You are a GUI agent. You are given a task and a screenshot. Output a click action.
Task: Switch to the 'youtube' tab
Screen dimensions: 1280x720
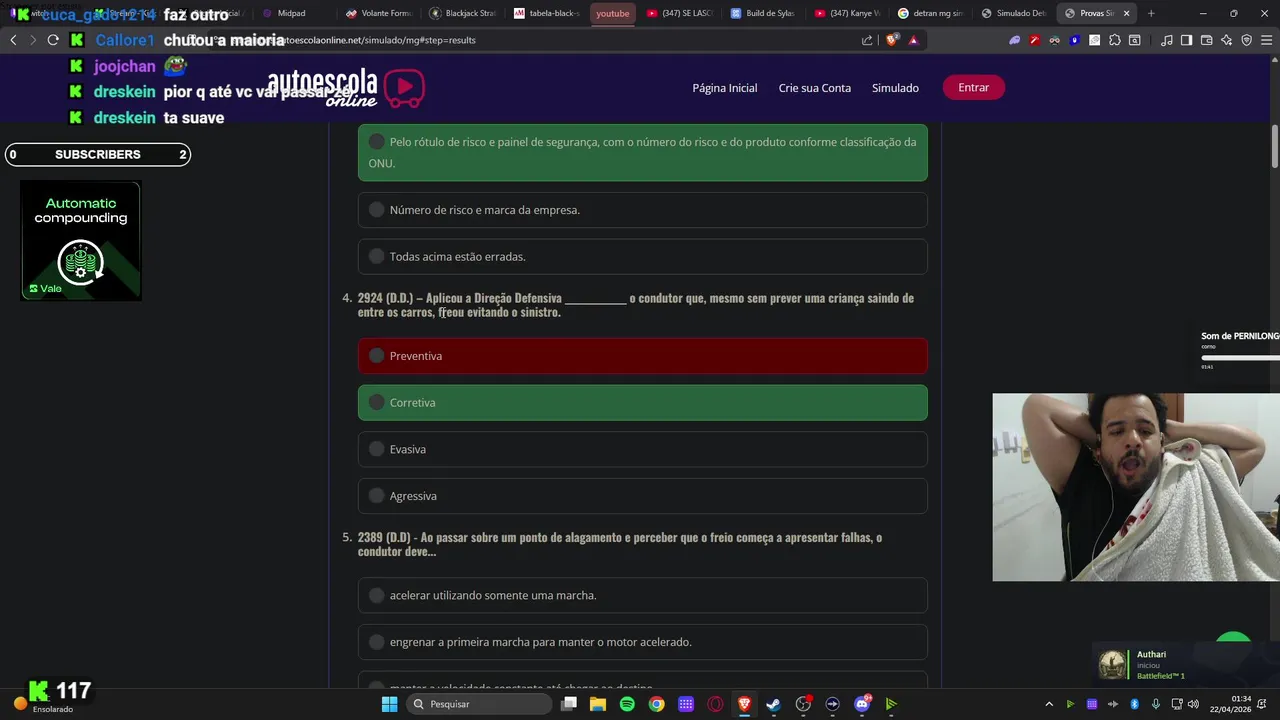(x=612, y=13)
